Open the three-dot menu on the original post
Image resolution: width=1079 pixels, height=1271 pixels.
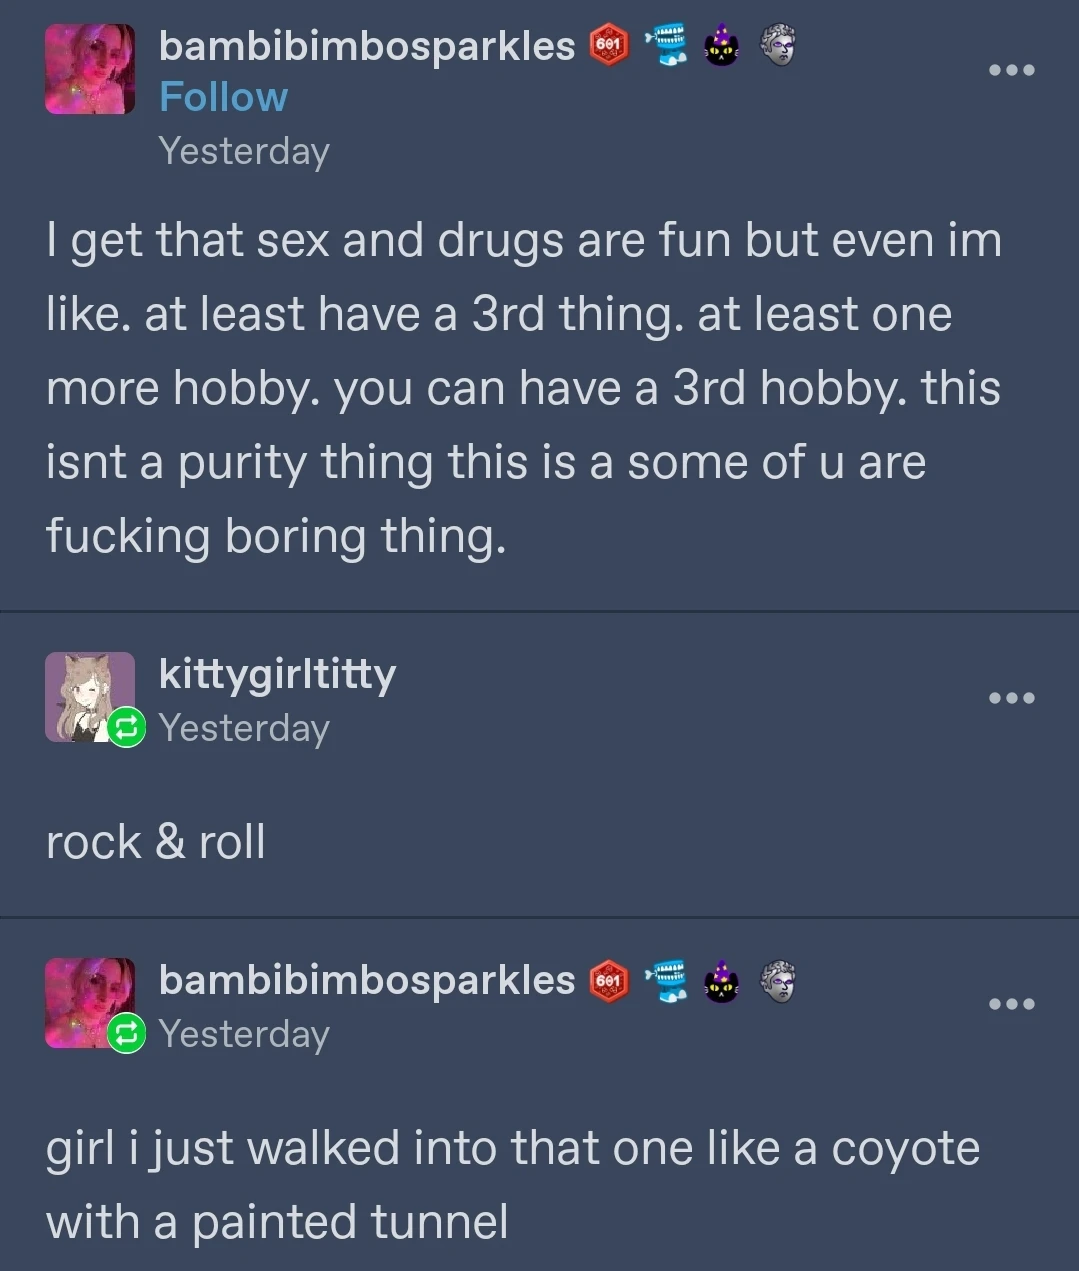click(x=1012, y=70)
